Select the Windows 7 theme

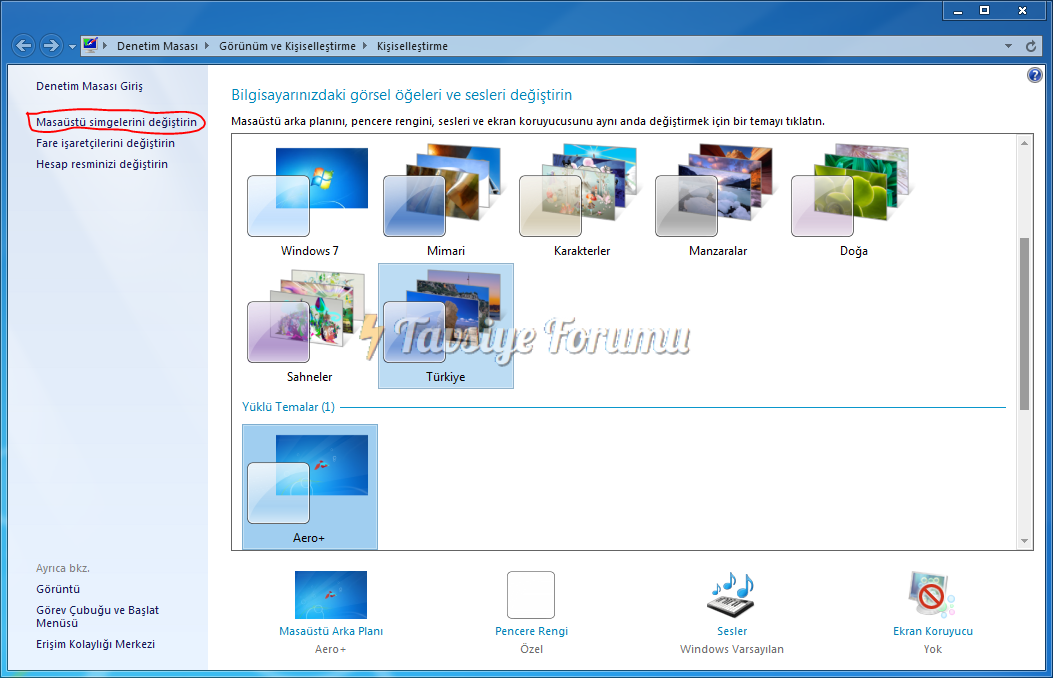[310, 200]
